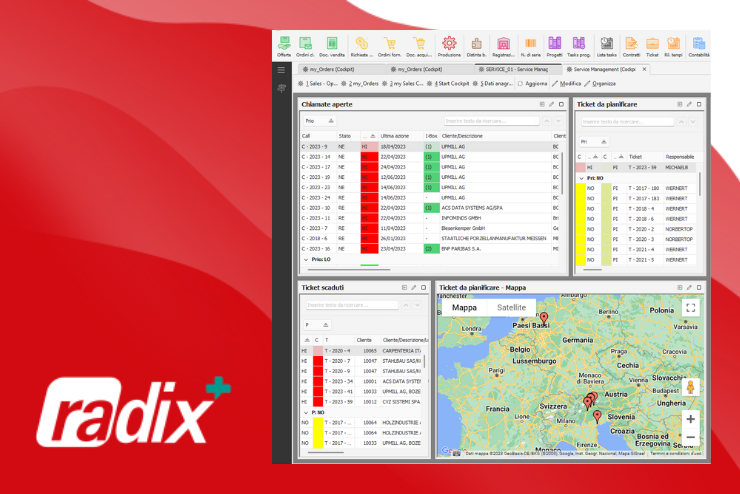Viewport: 740px width, 494px height.
Task: Click the Street View pegman on the map
Action: 690,387
